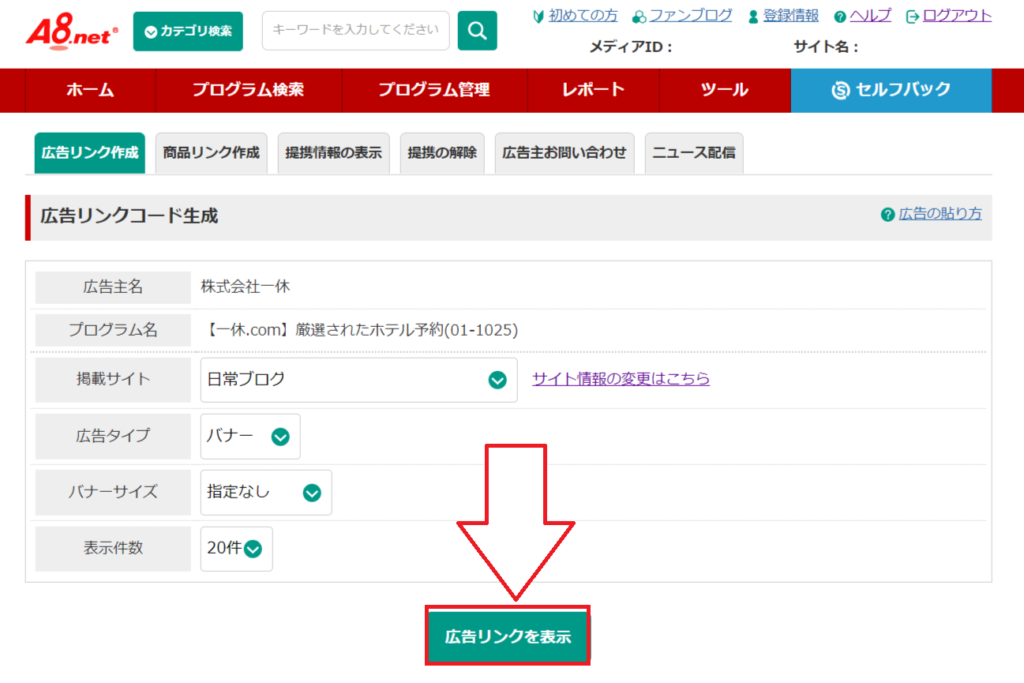Click the メディアID label

coord(630,47)
